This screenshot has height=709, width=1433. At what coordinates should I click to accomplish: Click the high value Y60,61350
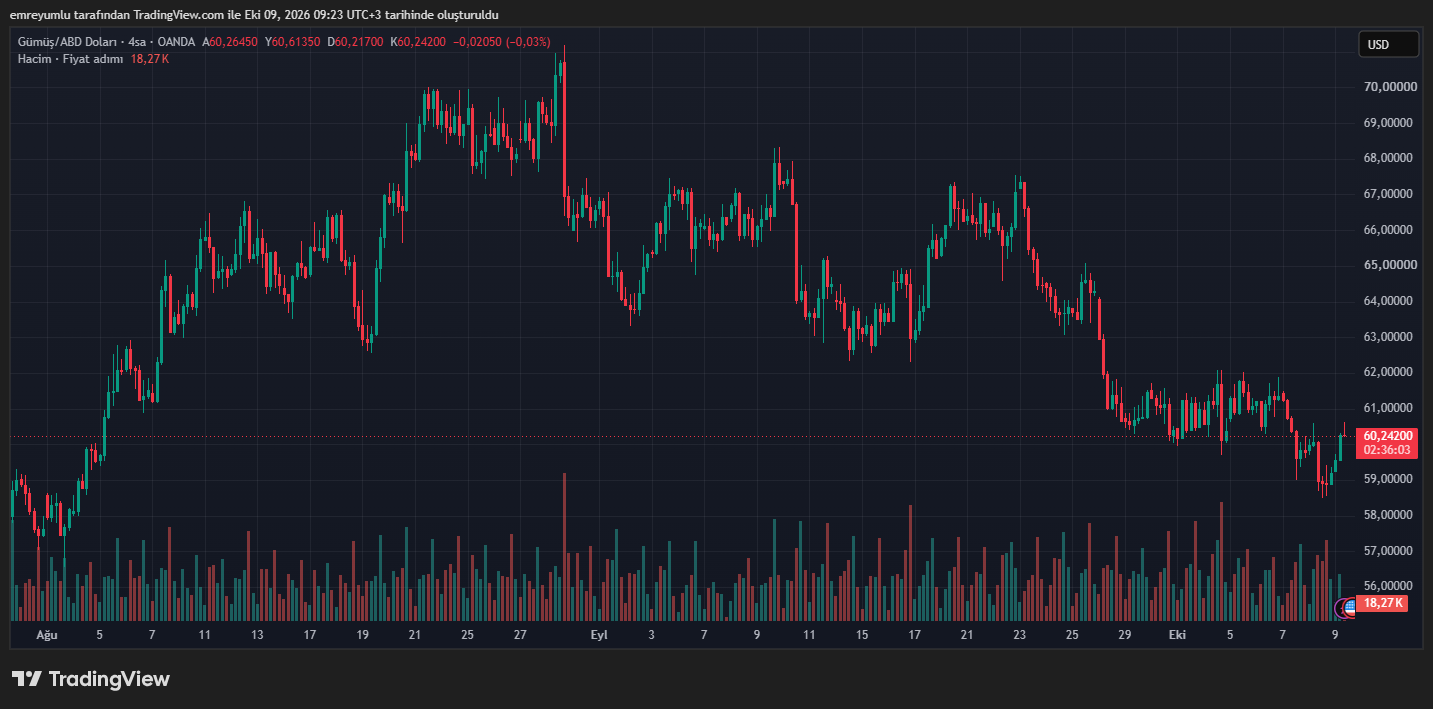click(x=292, y=42)
